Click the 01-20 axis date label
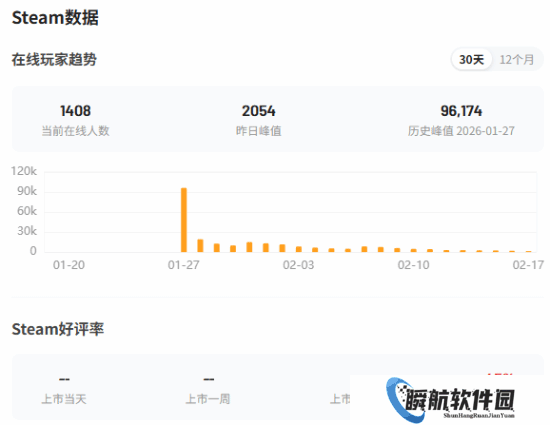This screenshot has height=425, width=550. (x=69, y=265)
